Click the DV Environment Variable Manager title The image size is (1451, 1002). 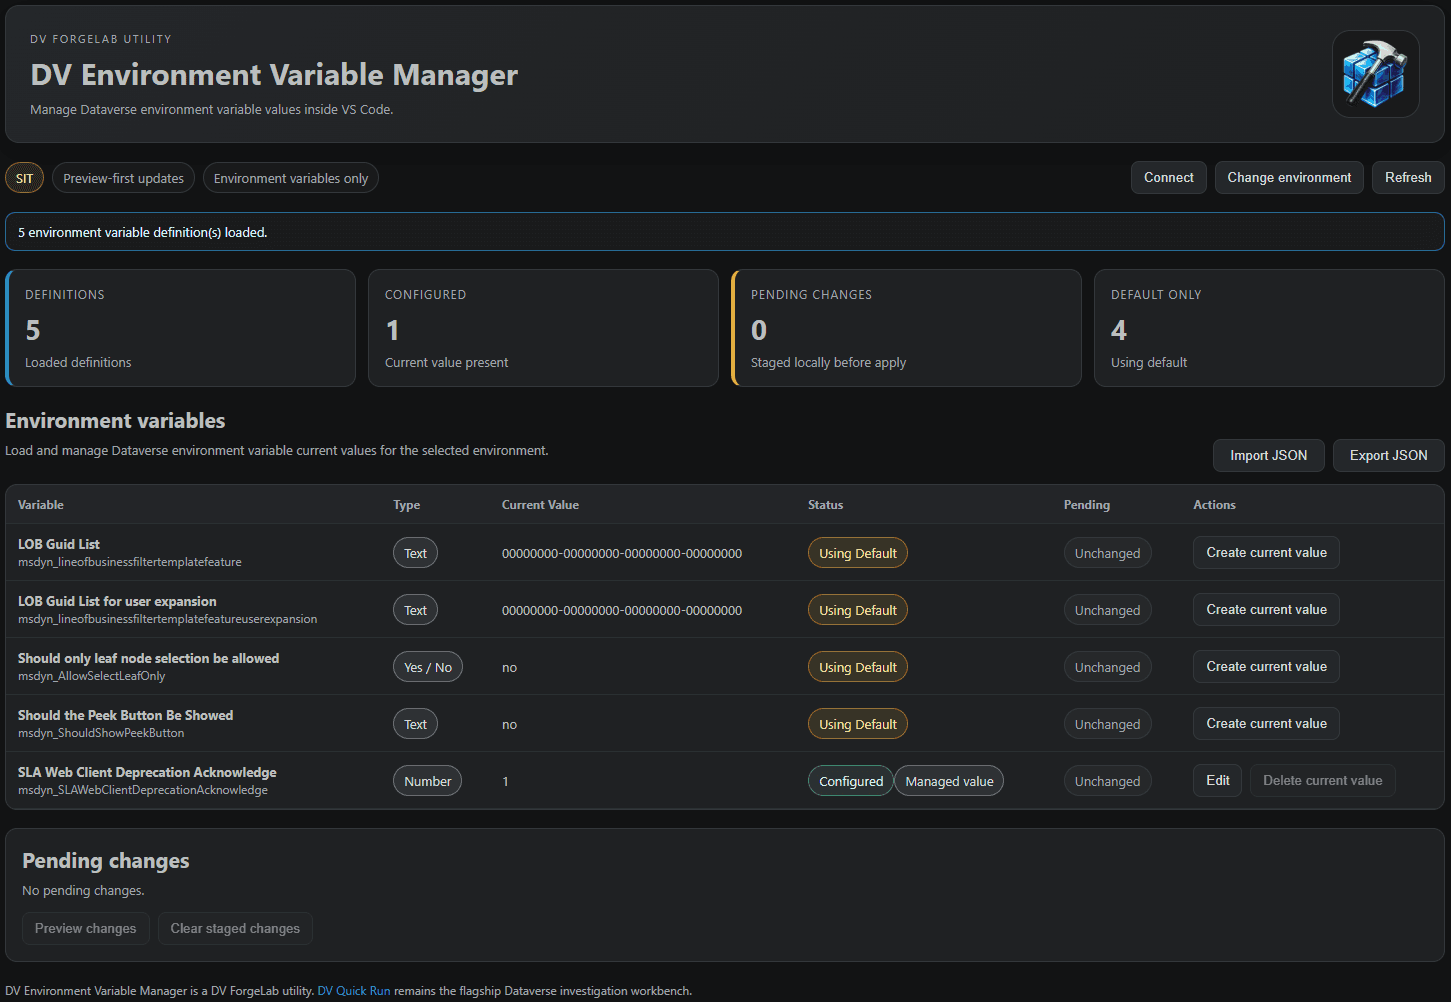click(274, 75)
